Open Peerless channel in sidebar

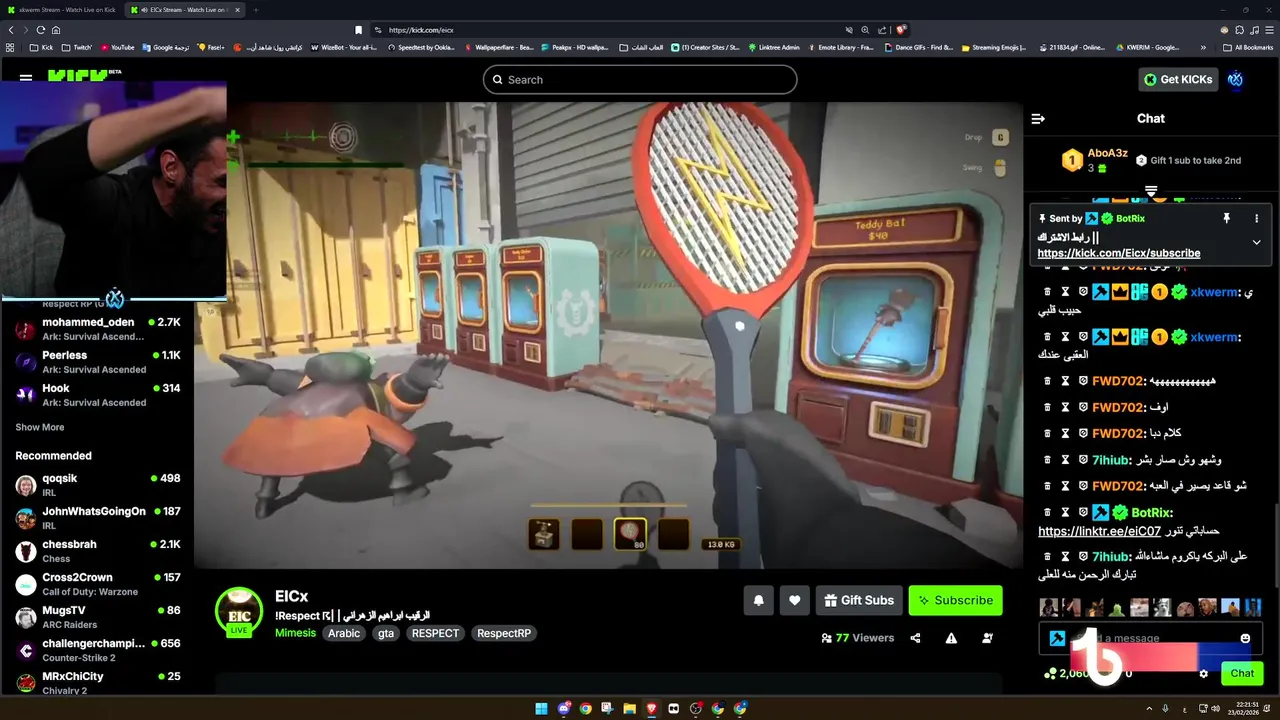[x=97, y=362]
